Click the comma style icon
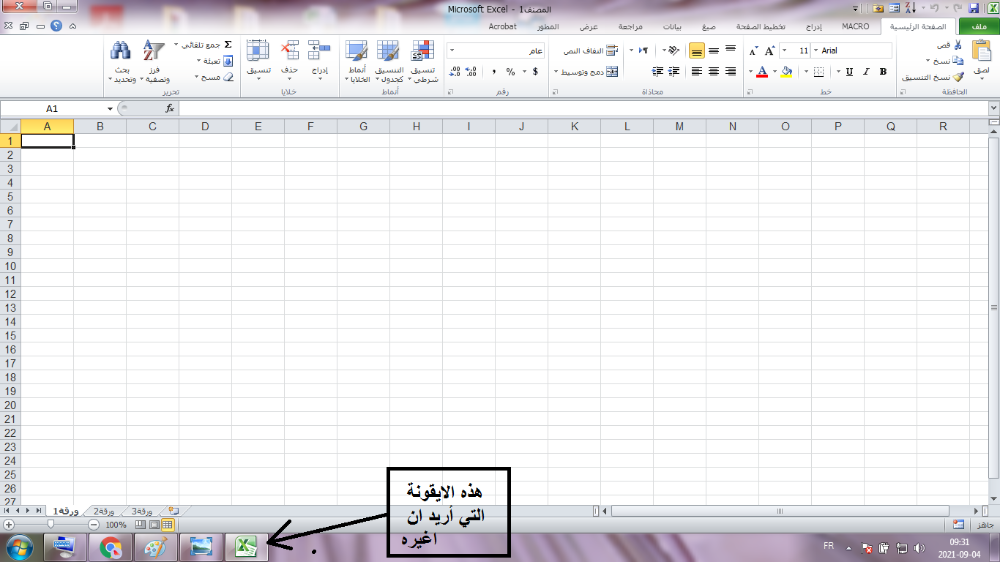Image resolution: width=1000 pixels, height=562 pixels. [494, 71]
